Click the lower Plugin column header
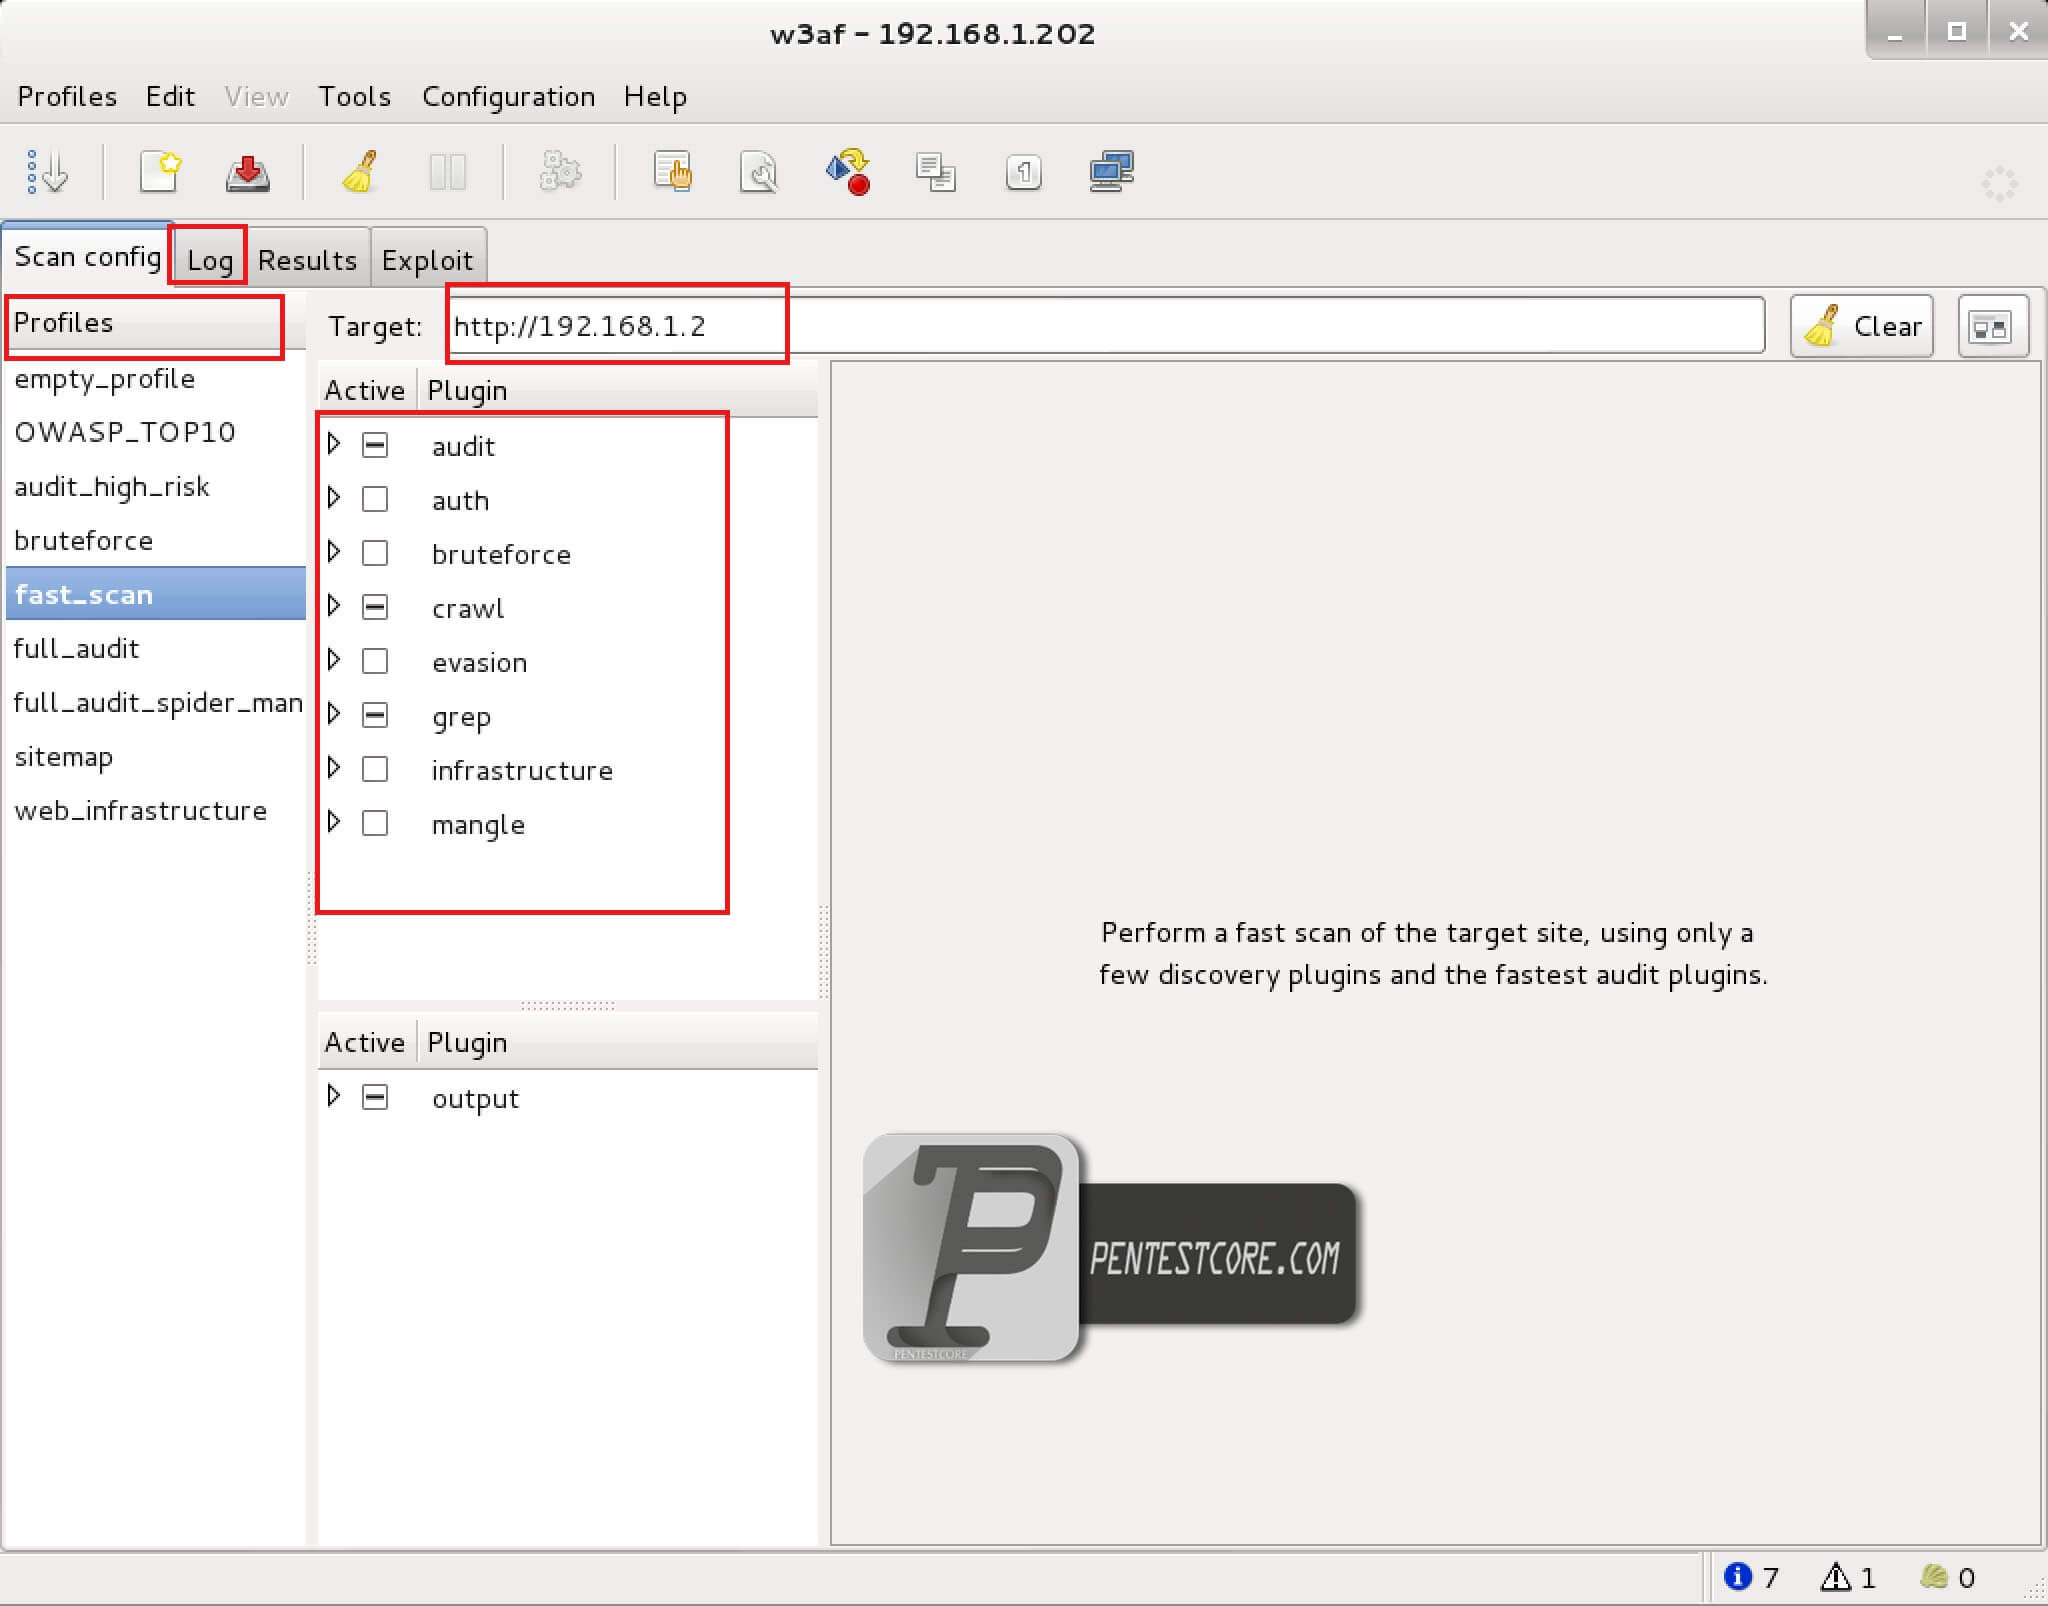2048x1606 pixels. (x=617, y=1042)
